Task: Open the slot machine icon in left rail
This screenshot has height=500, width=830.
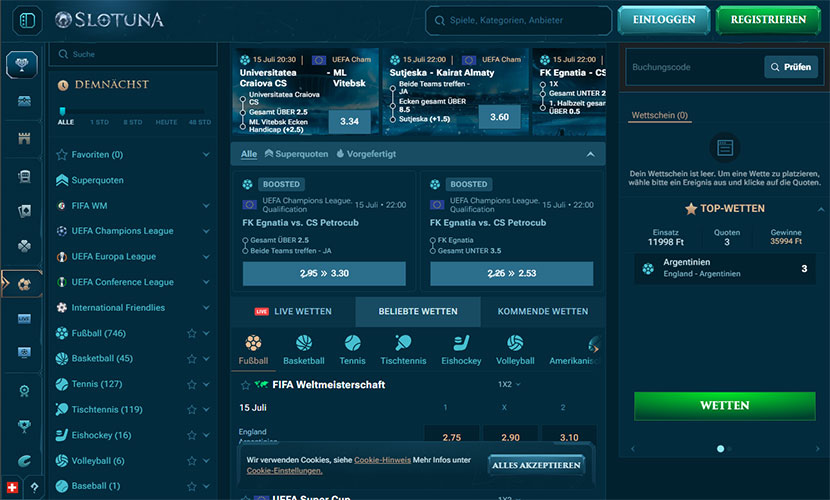Action: 24,176
